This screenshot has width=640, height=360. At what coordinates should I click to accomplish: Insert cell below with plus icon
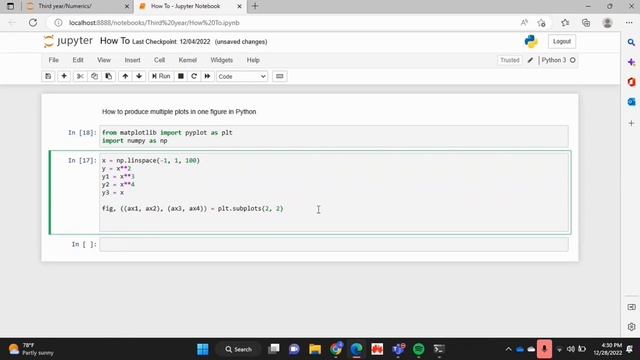coord(64,76)
